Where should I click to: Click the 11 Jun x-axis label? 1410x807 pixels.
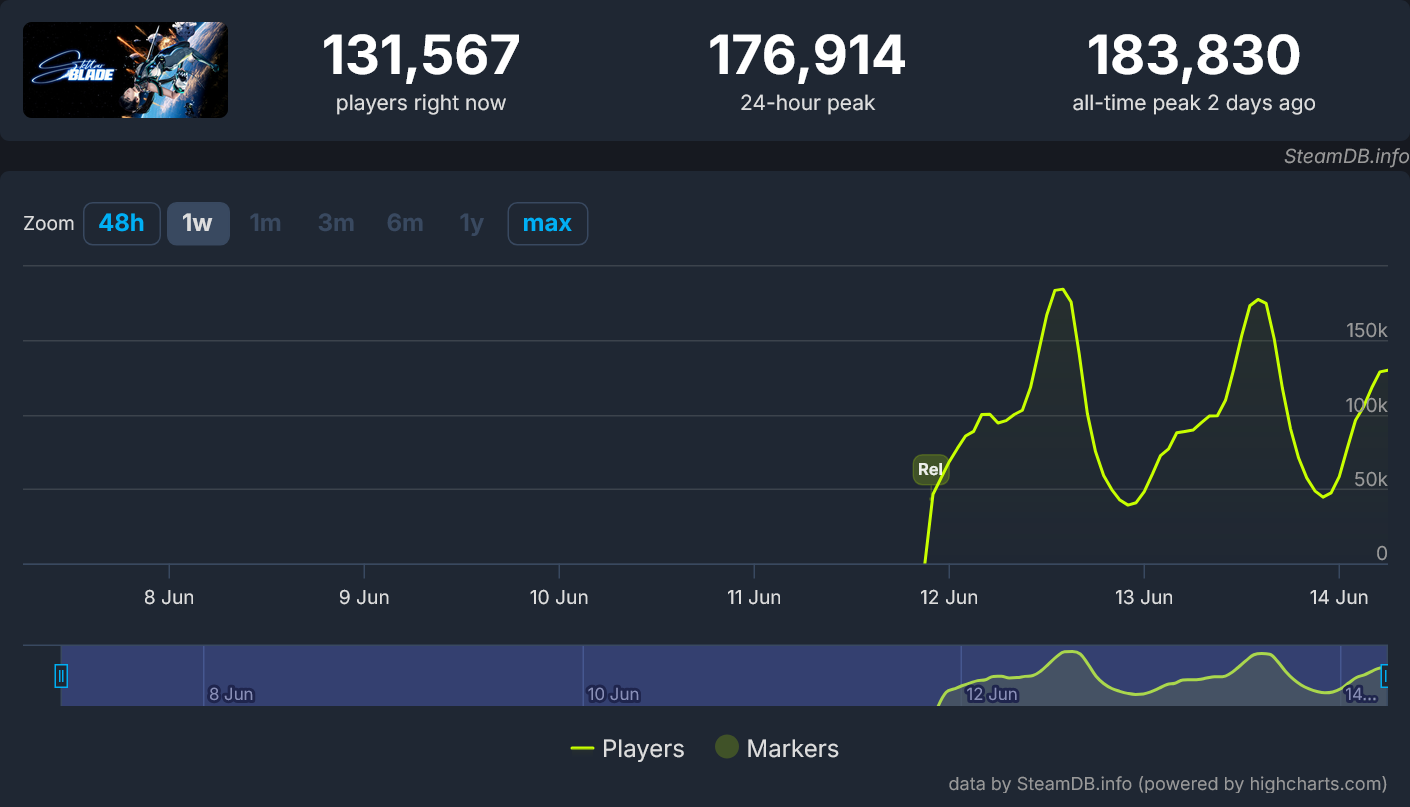pyautogui.click(x=754, y=597)
